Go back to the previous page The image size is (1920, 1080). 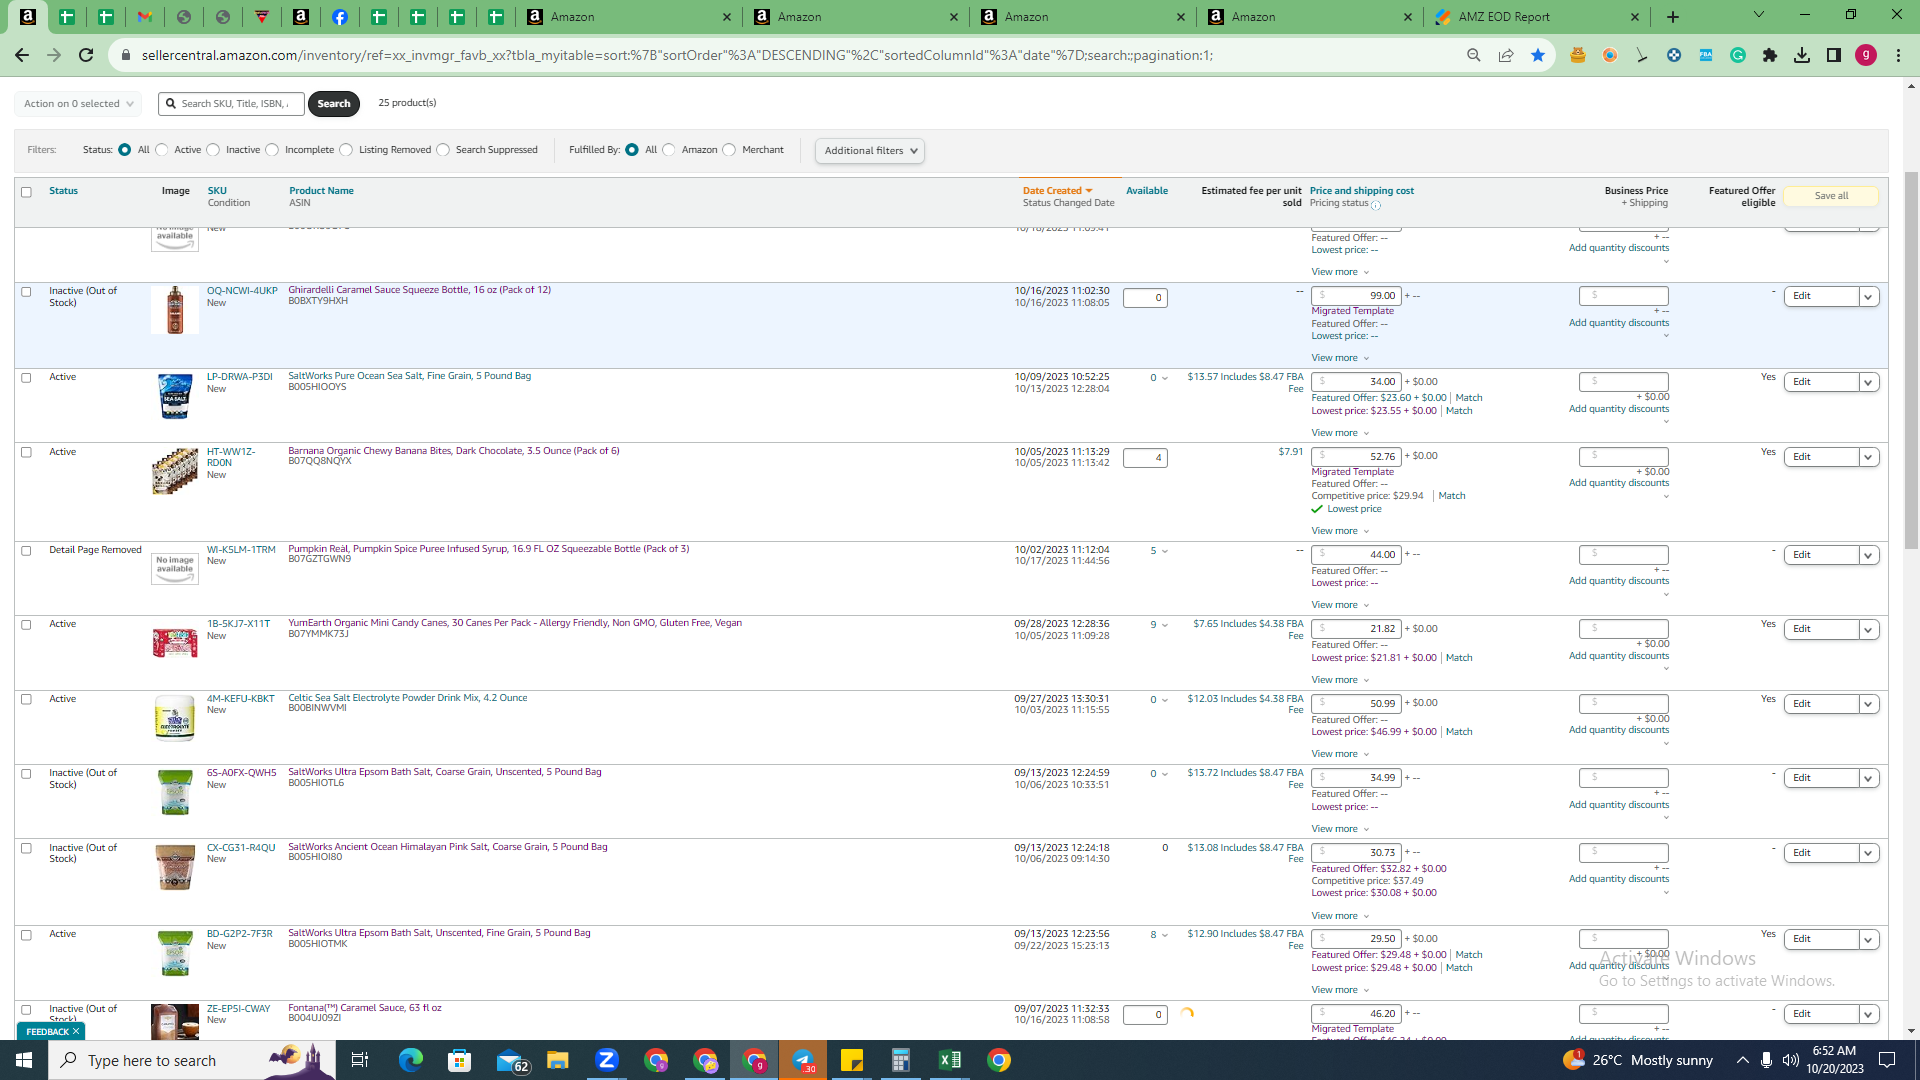point(21,55)
